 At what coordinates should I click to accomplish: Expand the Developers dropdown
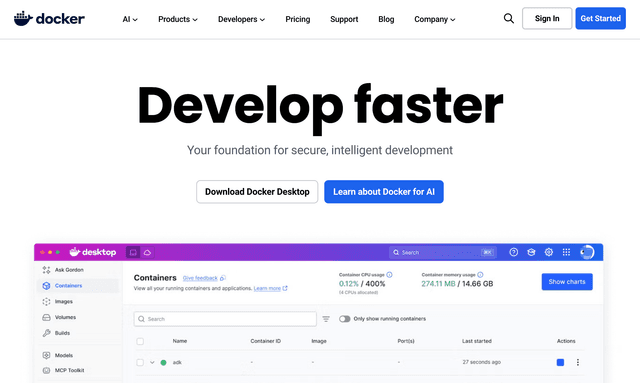(x=241, y=19)
